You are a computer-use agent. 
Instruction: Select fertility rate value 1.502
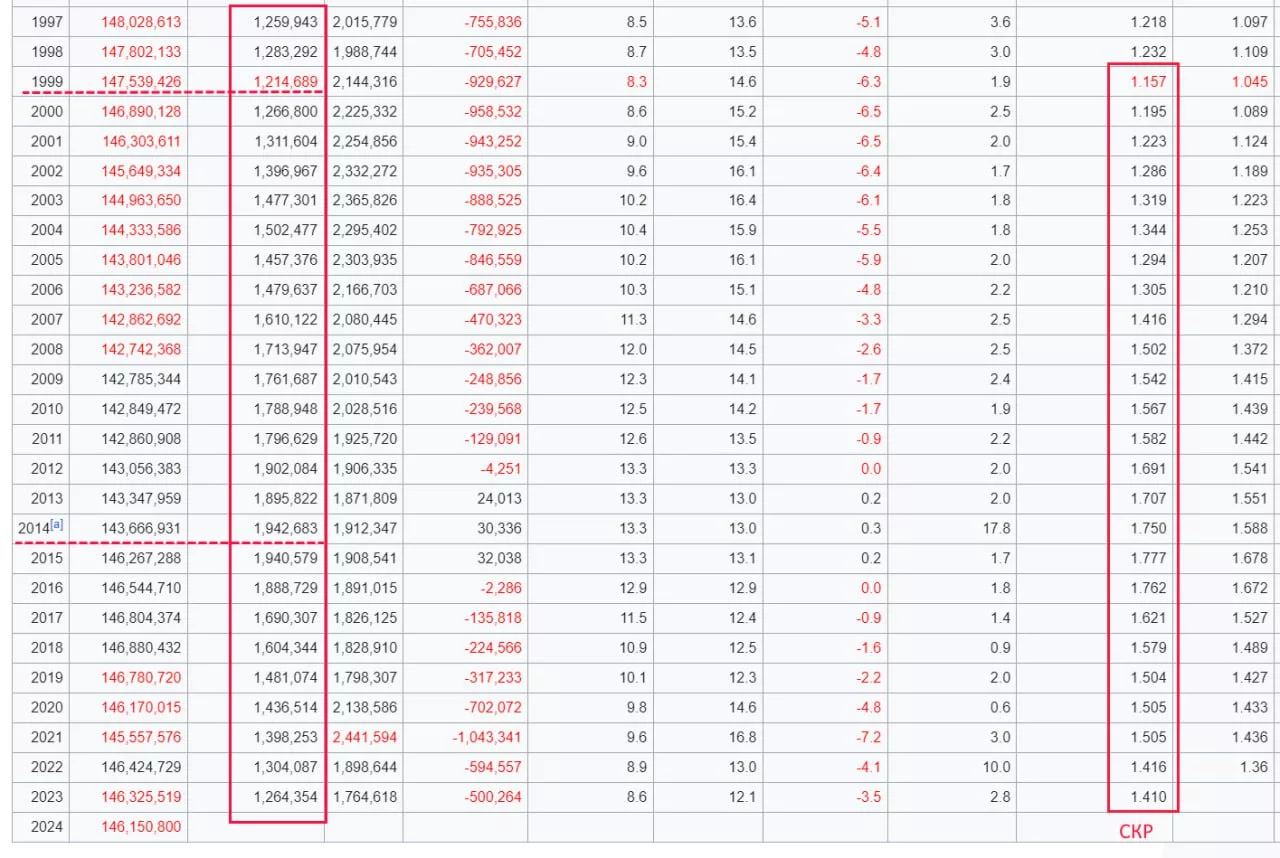(x=1148, y=349)
